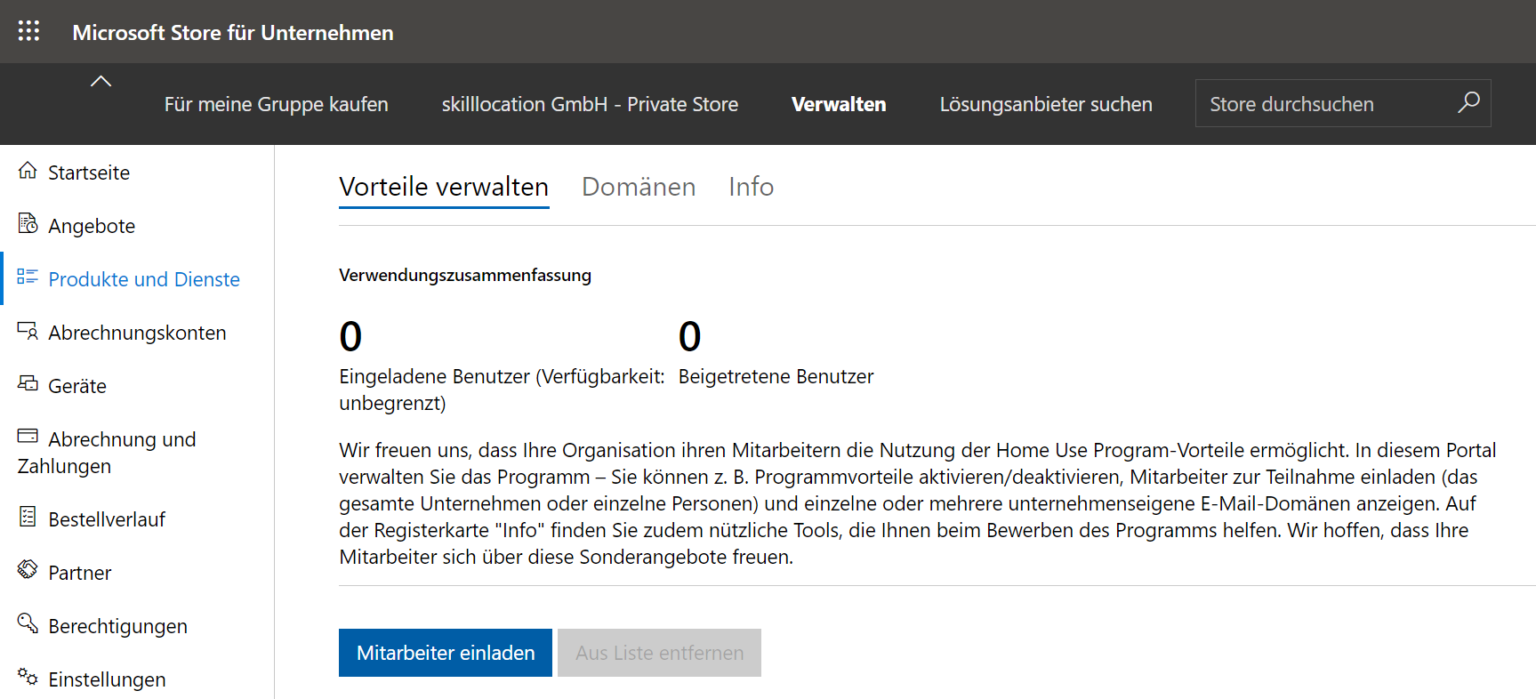Click the Produkte und Dienste list icon
Viewport: 1536px width, 699px height.
[28, 278]
